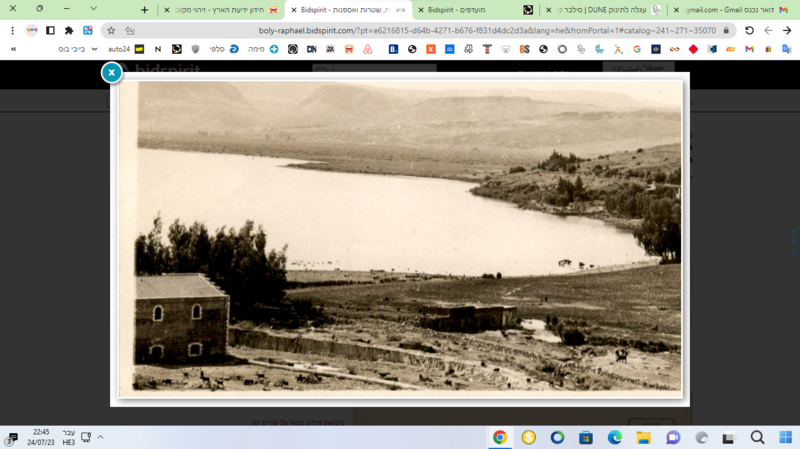Switch to the Gmail tab

click(x=733, y=10)
